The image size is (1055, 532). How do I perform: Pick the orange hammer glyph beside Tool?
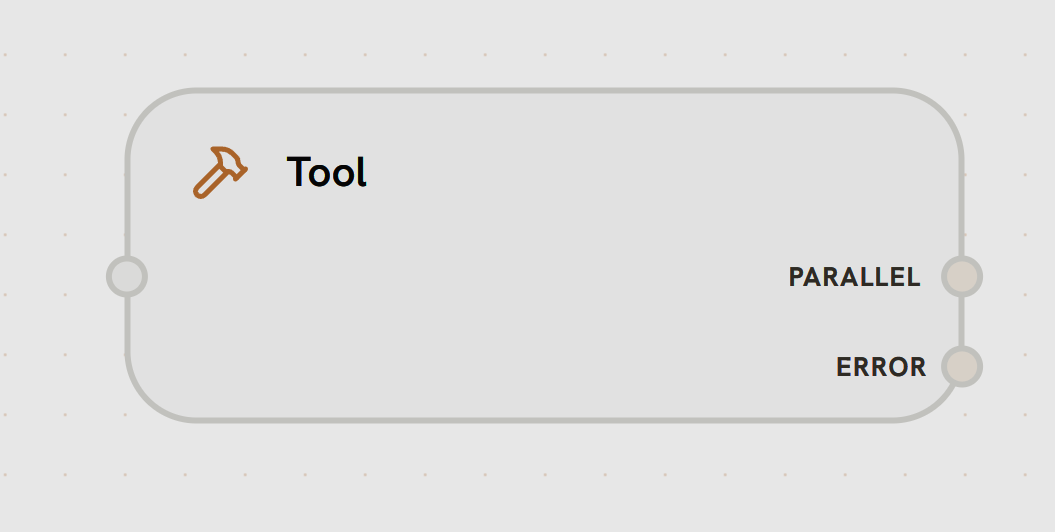[x=219, y=172]
